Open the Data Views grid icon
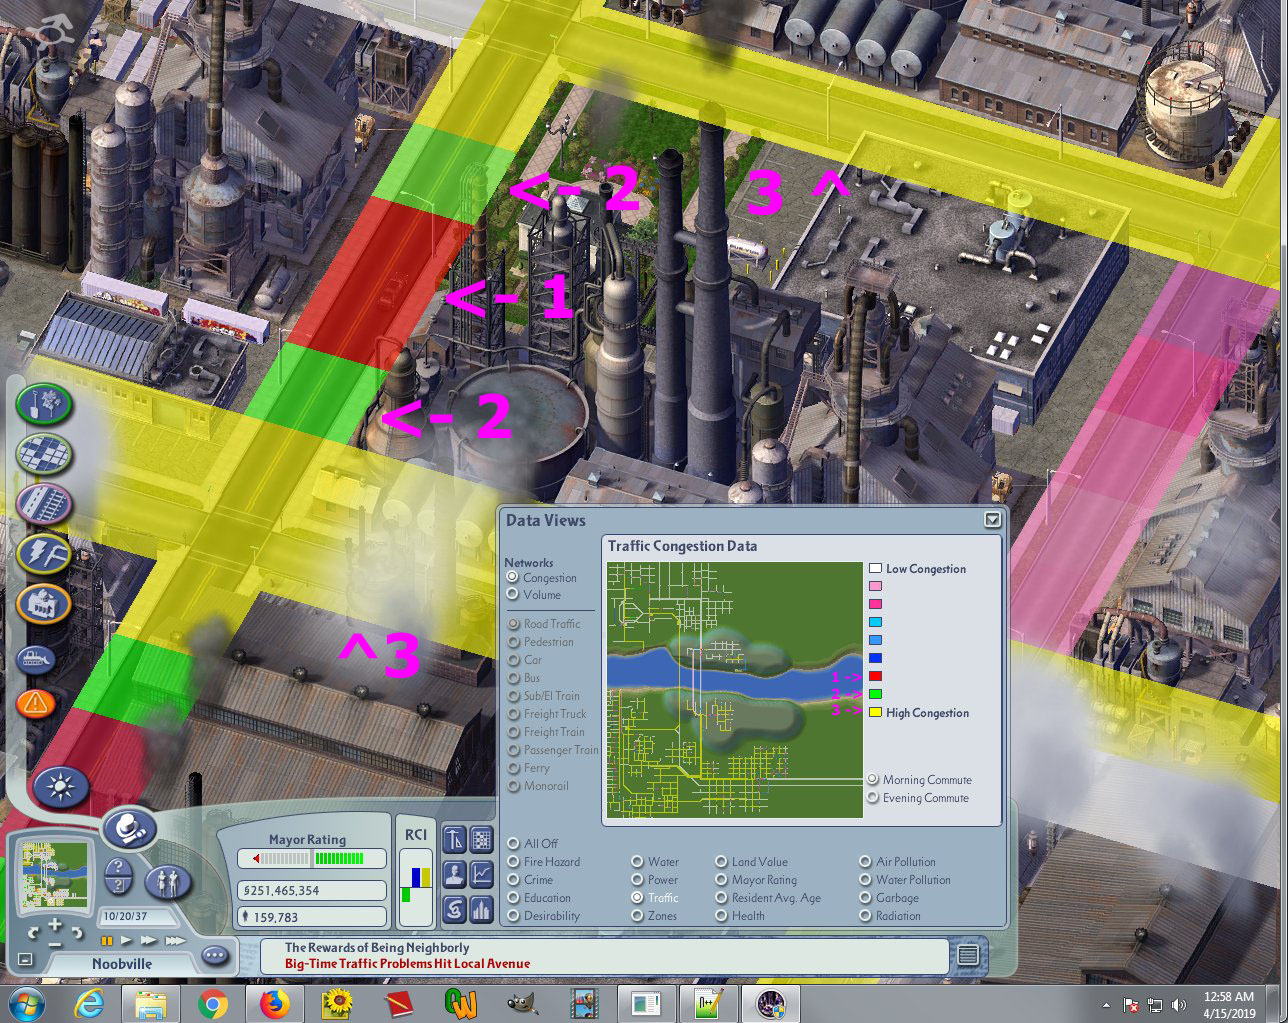 (482, 840)
